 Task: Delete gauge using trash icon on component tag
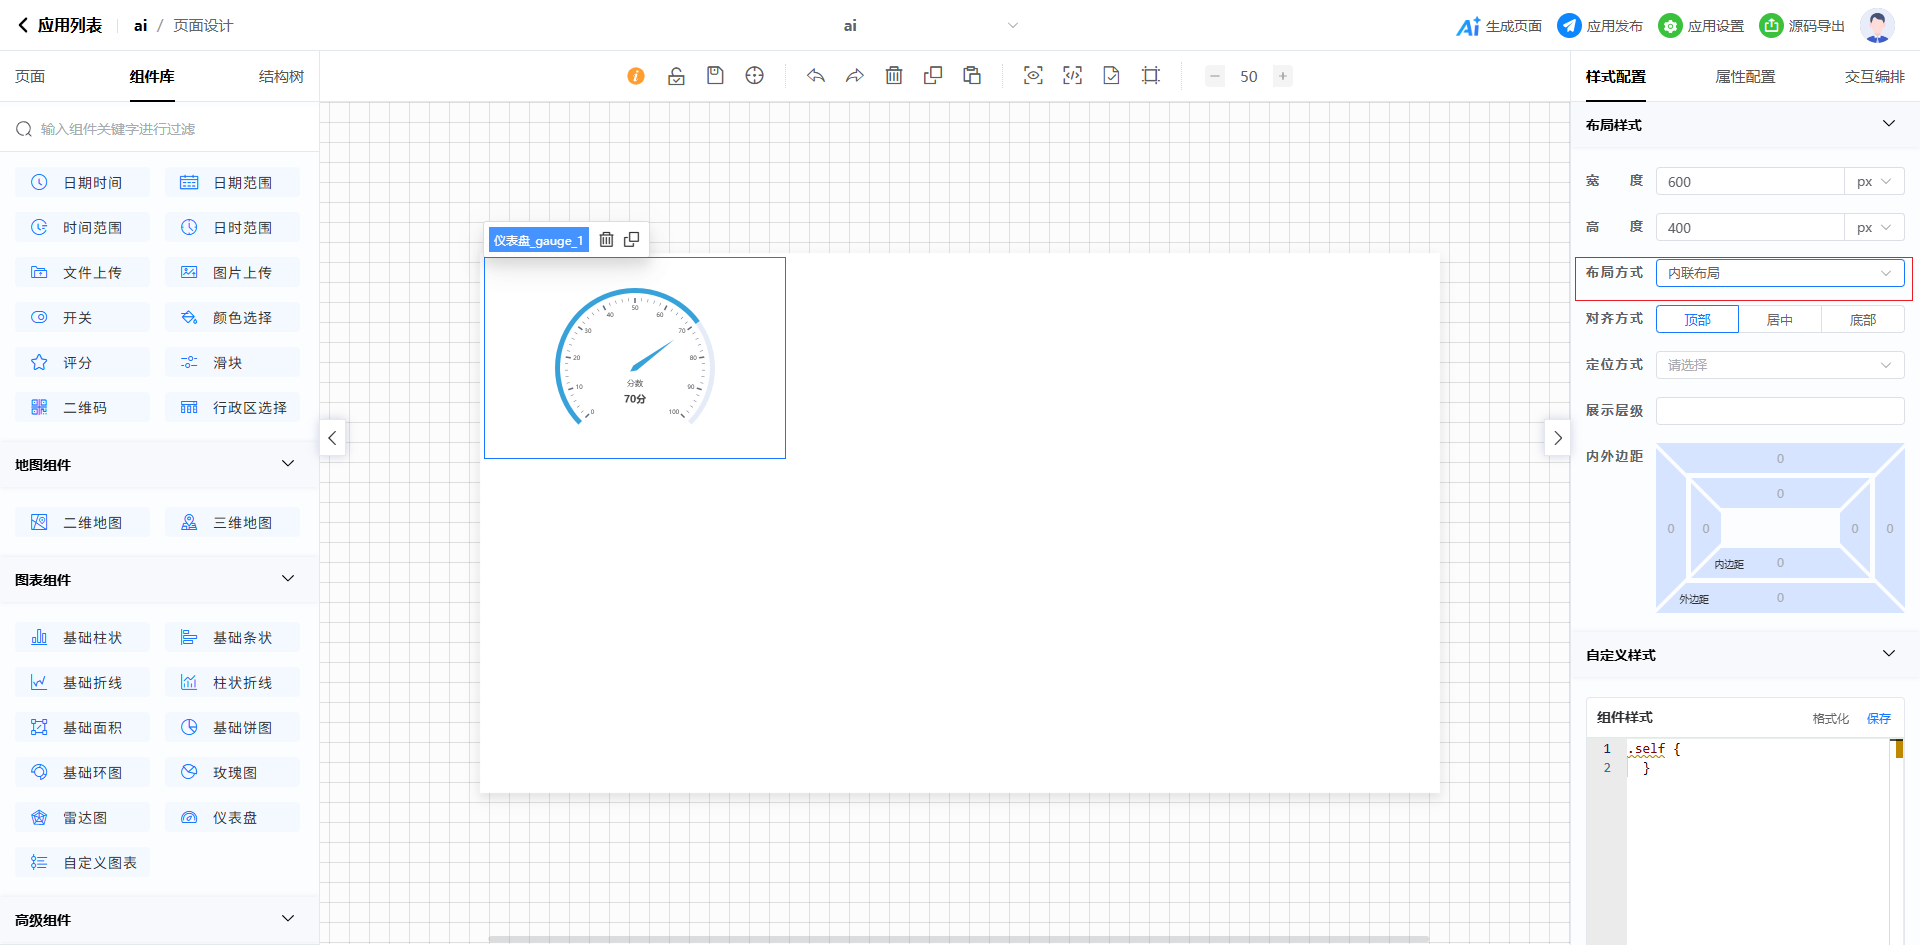[x=606, y=240]
